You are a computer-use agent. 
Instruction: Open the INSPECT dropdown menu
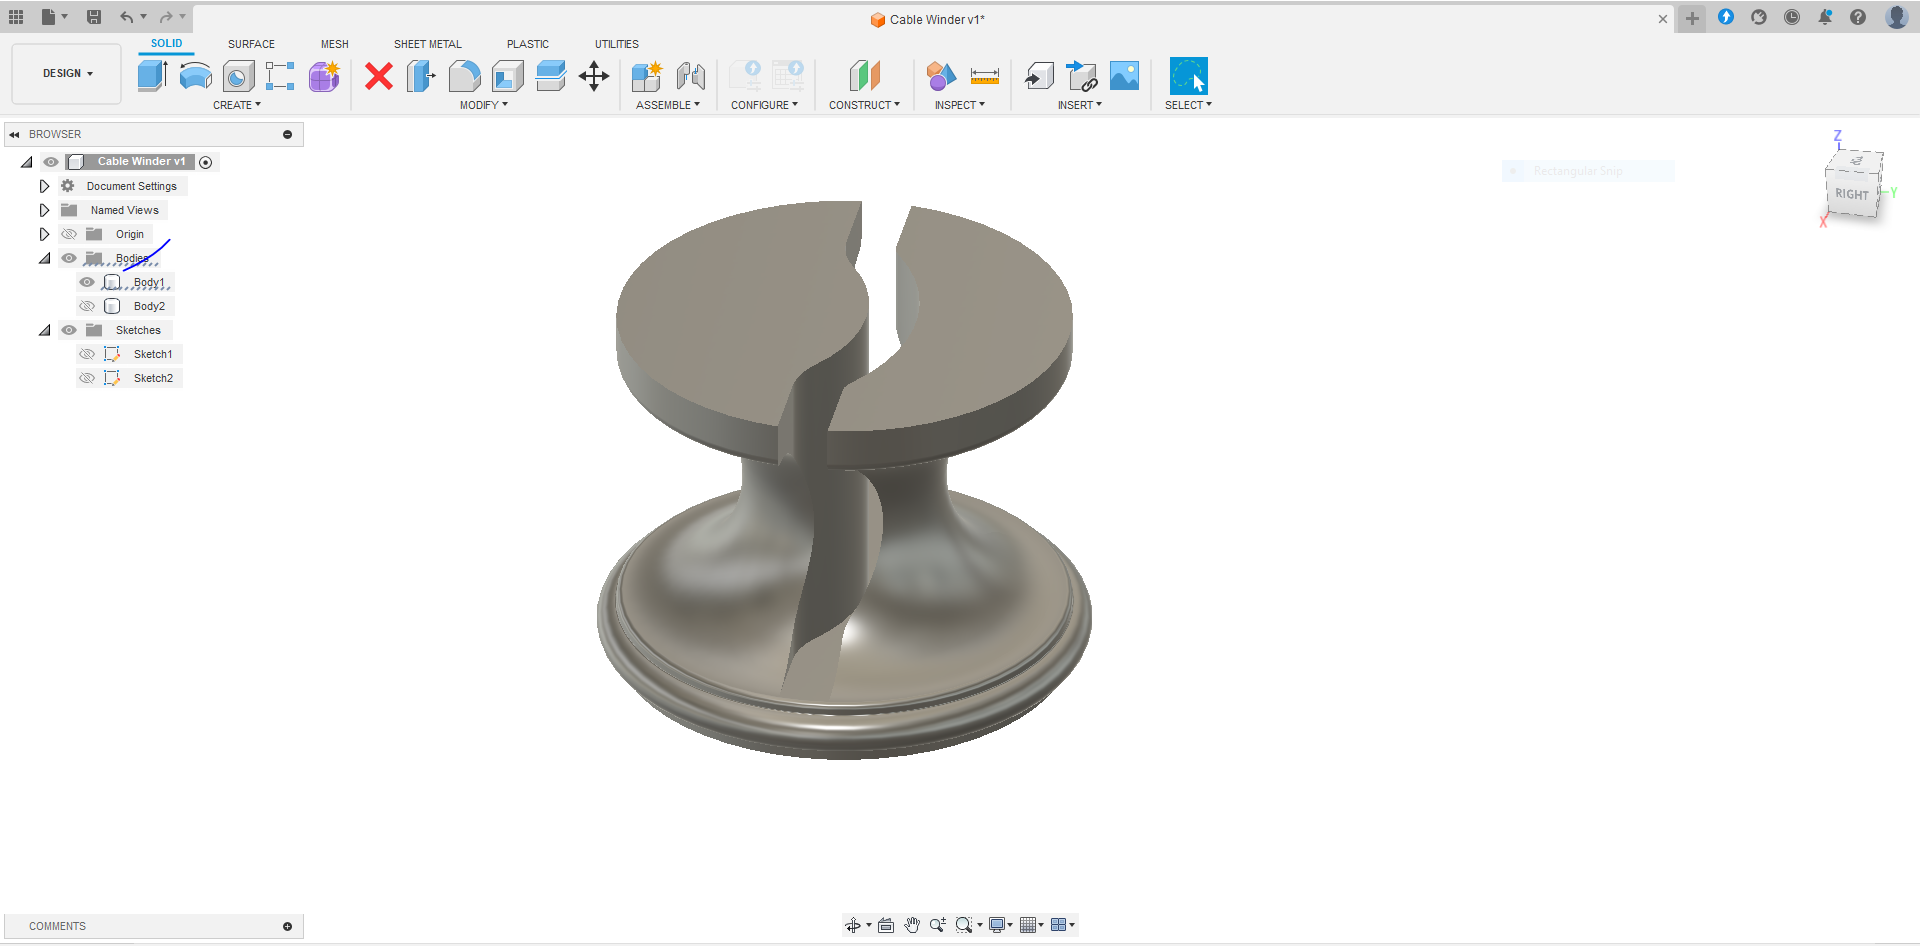[960, 105]
